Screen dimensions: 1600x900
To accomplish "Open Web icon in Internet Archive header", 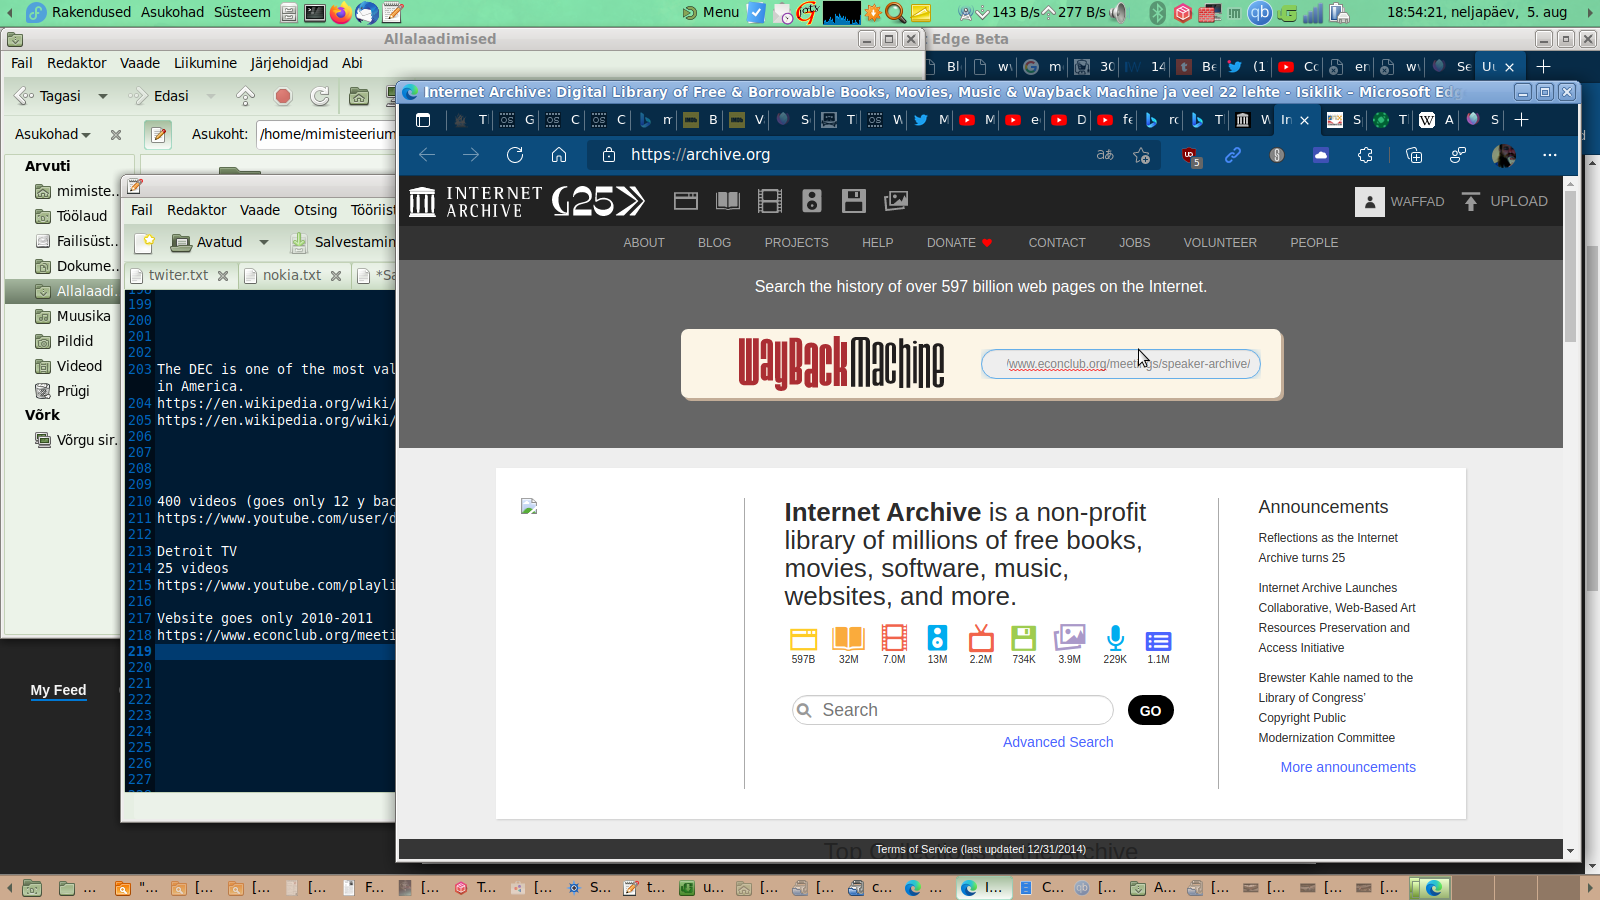I will point(686,201).
